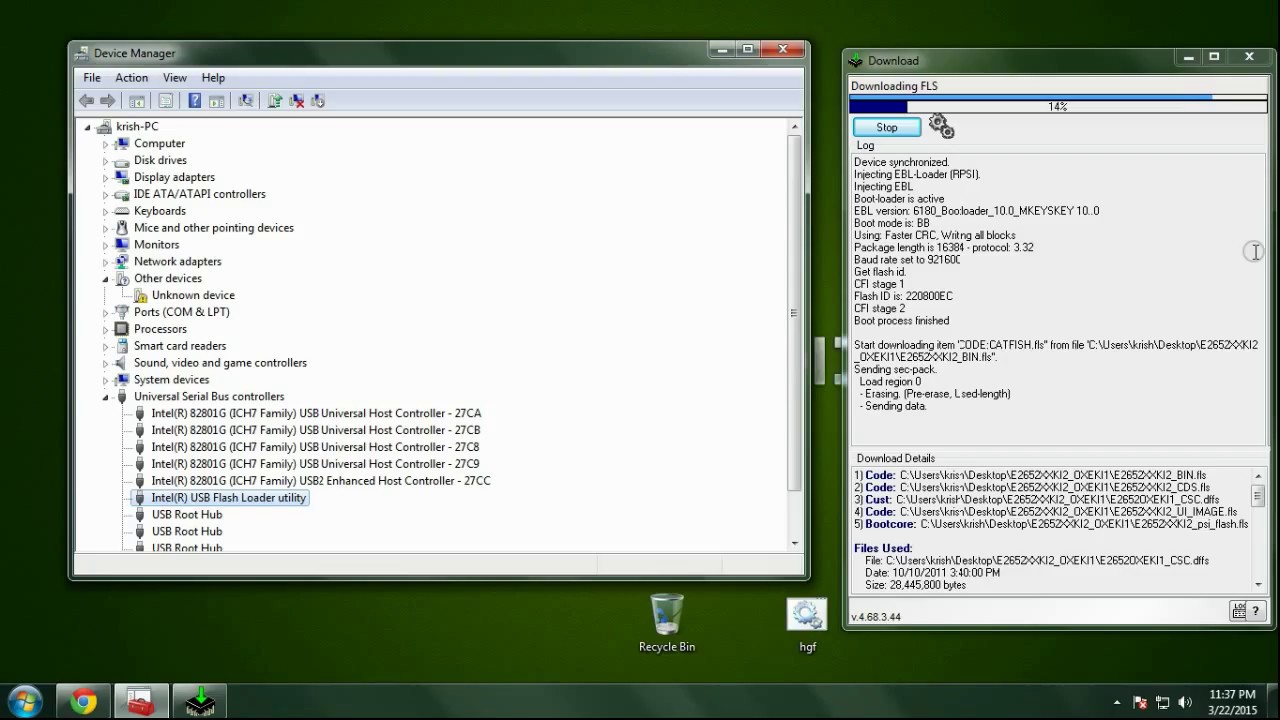Select Intel(R) USB Flash Loader utility item

229,498
